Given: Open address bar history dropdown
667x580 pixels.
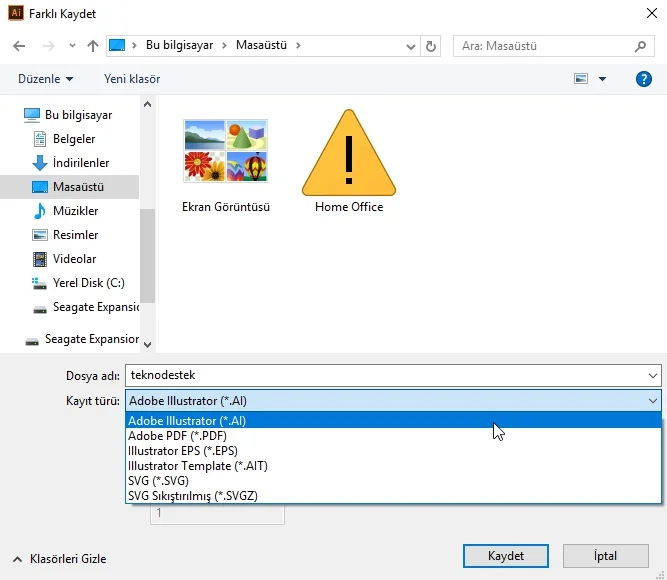Looking at the screenshot, I should tap(410, 46).
